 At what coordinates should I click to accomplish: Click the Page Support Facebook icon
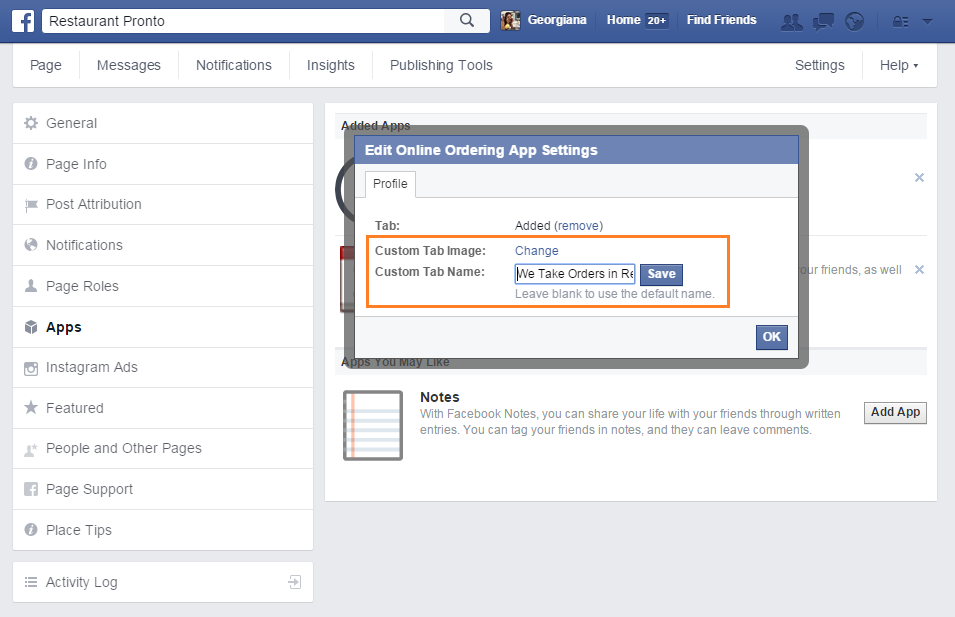click(x=30, y=489)
